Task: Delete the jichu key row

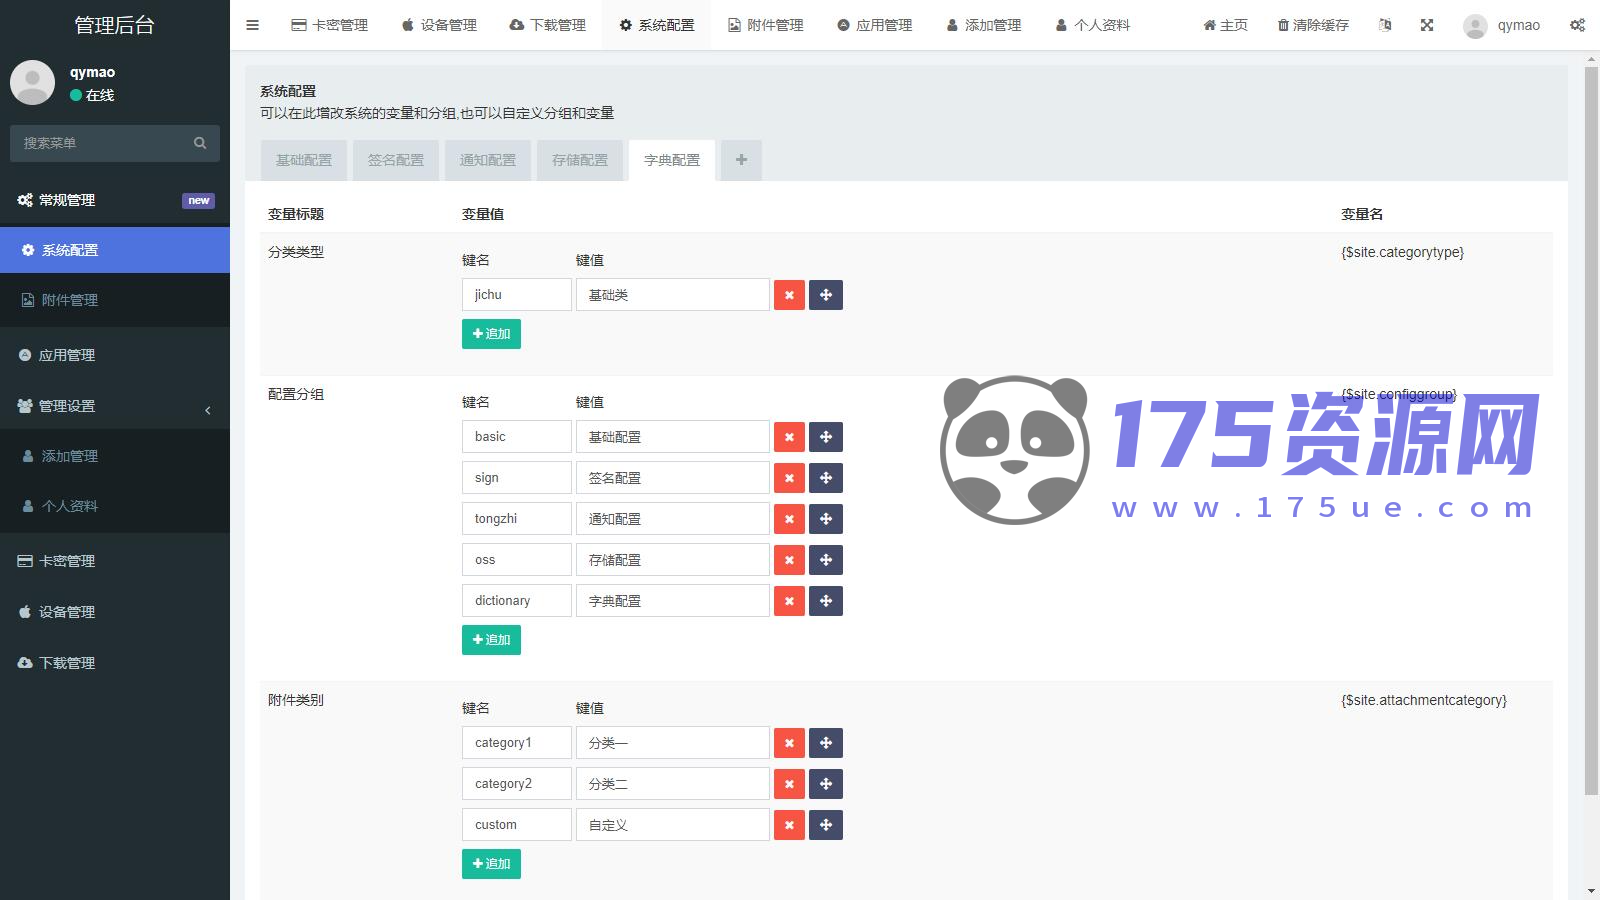Action: 789,295
